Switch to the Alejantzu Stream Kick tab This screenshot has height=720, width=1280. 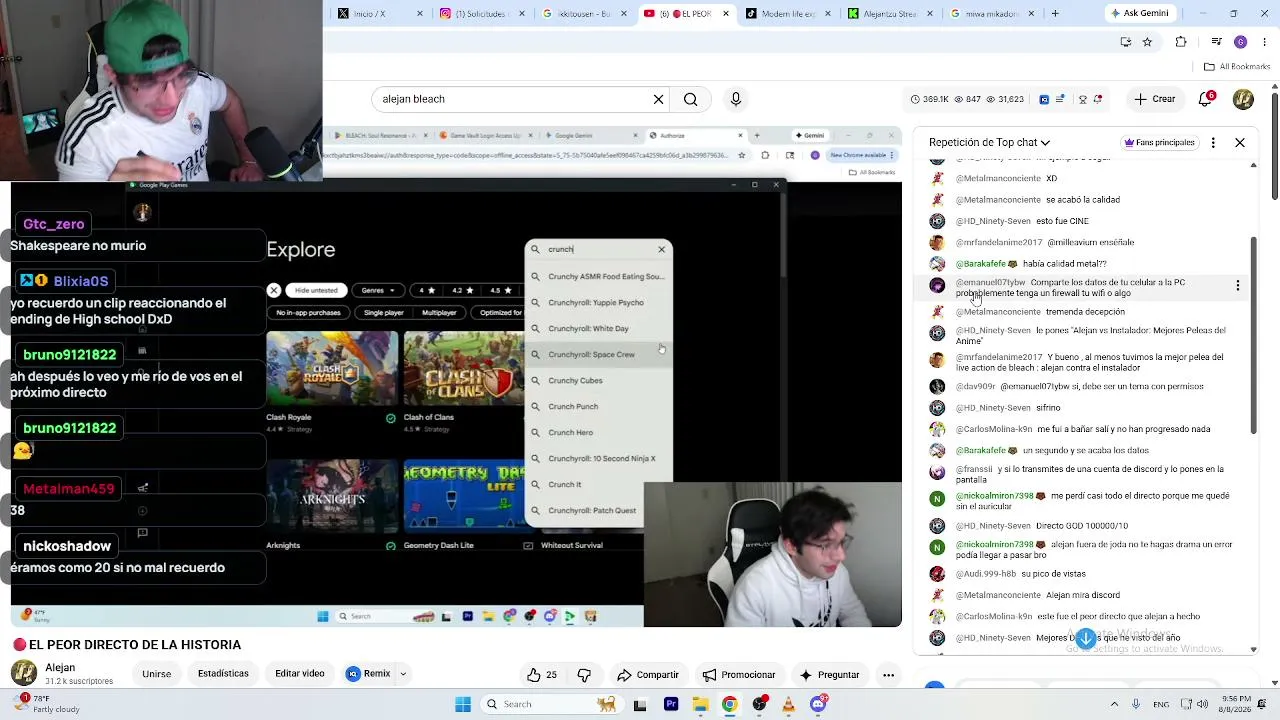pyautogui.click(x=888, y=14)
